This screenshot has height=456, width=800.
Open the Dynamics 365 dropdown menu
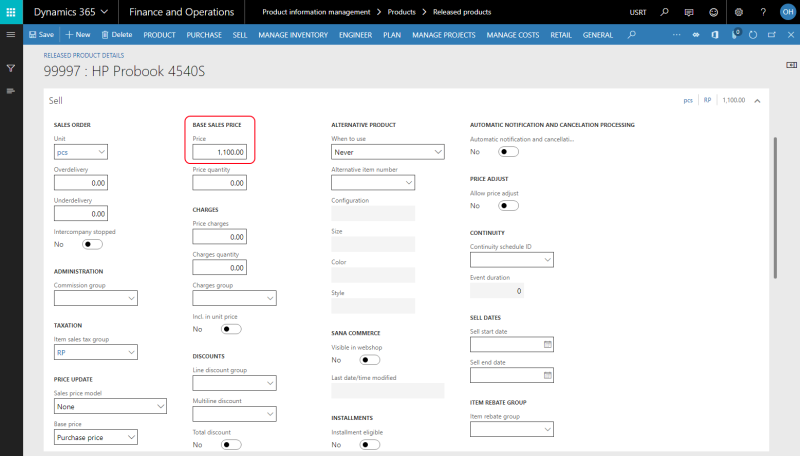point(71,12)
